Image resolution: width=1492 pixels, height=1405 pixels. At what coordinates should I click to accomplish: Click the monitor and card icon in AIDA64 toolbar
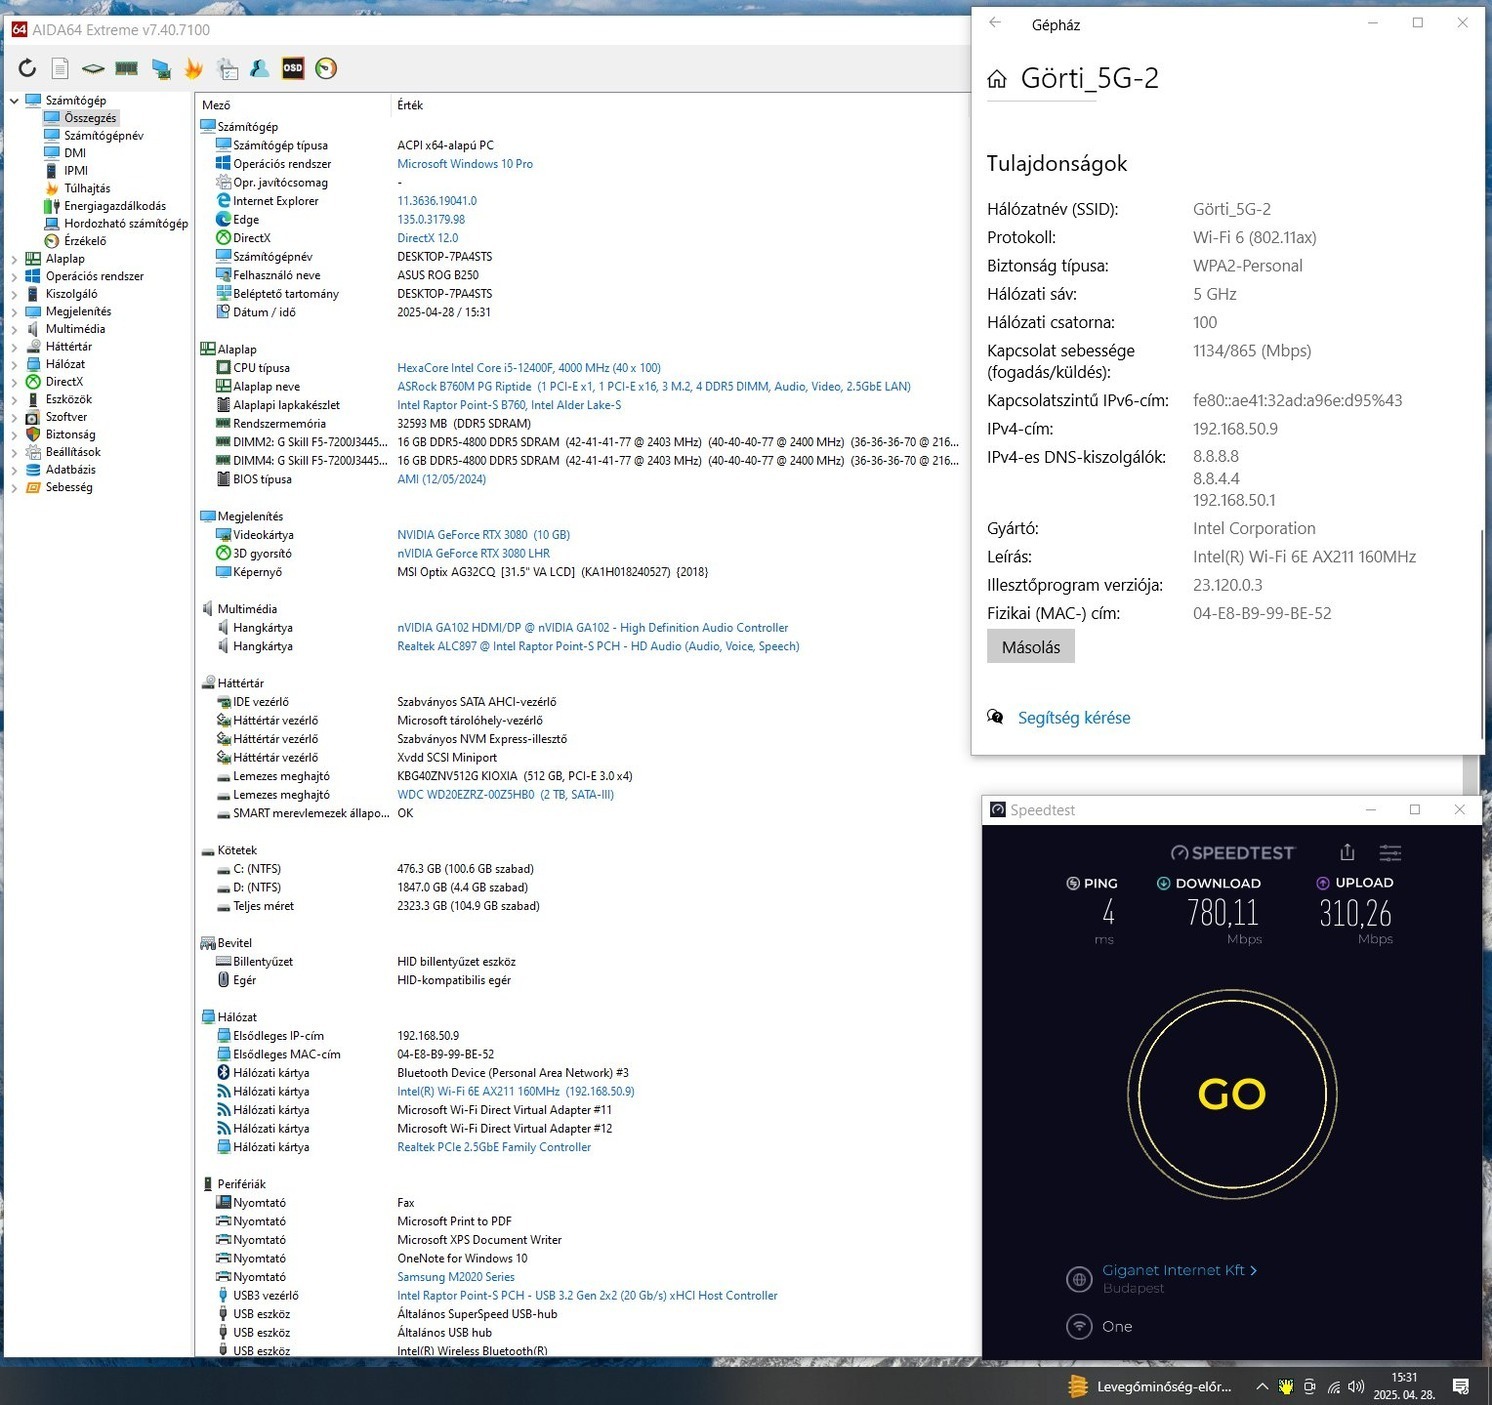(x=160, y=68)
